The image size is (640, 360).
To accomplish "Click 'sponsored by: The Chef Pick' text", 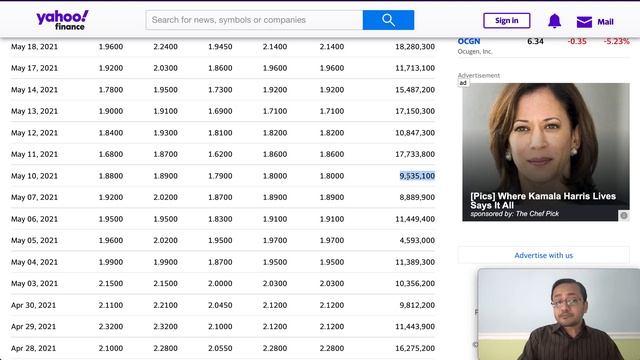I will tap(514, 214).
